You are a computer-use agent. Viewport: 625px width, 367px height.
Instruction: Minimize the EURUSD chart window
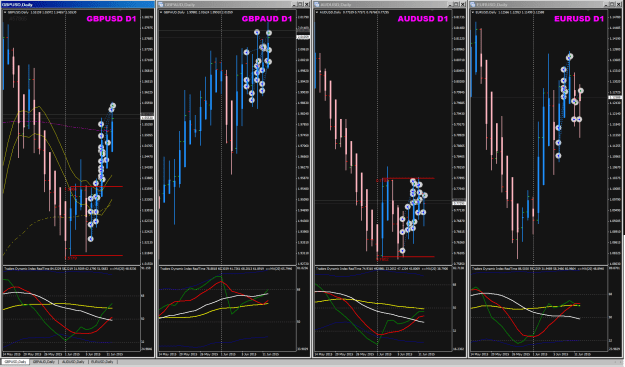click(607, 4)
